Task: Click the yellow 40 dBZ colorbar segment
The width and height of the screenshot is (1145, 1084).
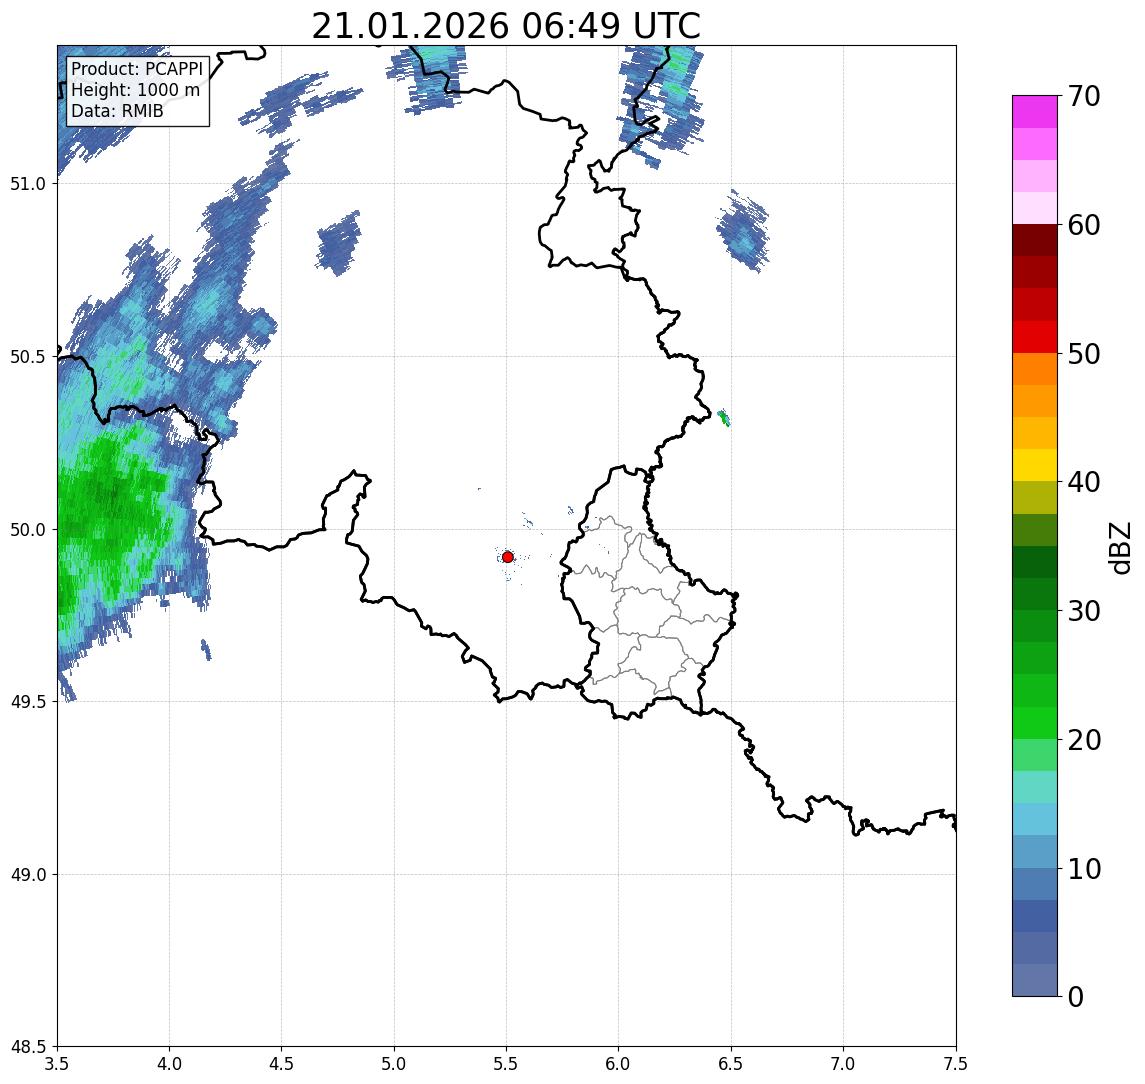Action: [1035, 465]
